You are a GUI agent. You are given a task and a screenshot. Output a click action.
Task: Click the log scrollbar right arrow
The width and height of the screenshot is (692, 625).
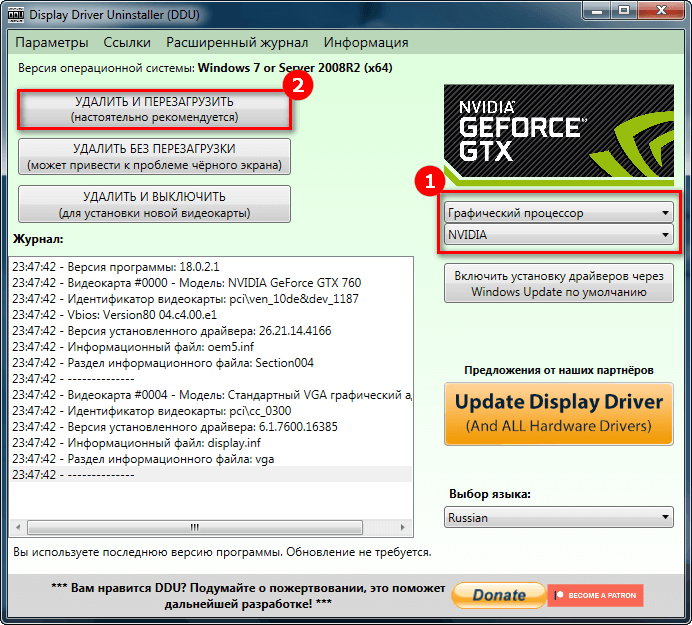point(402,527)
